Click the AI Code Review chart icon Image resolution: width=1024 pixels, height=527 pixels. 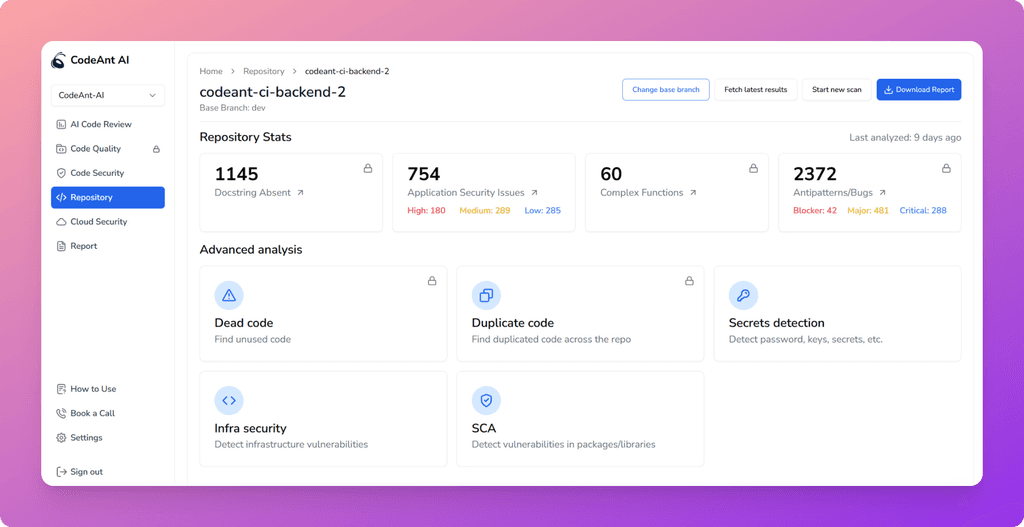[61, 124]
